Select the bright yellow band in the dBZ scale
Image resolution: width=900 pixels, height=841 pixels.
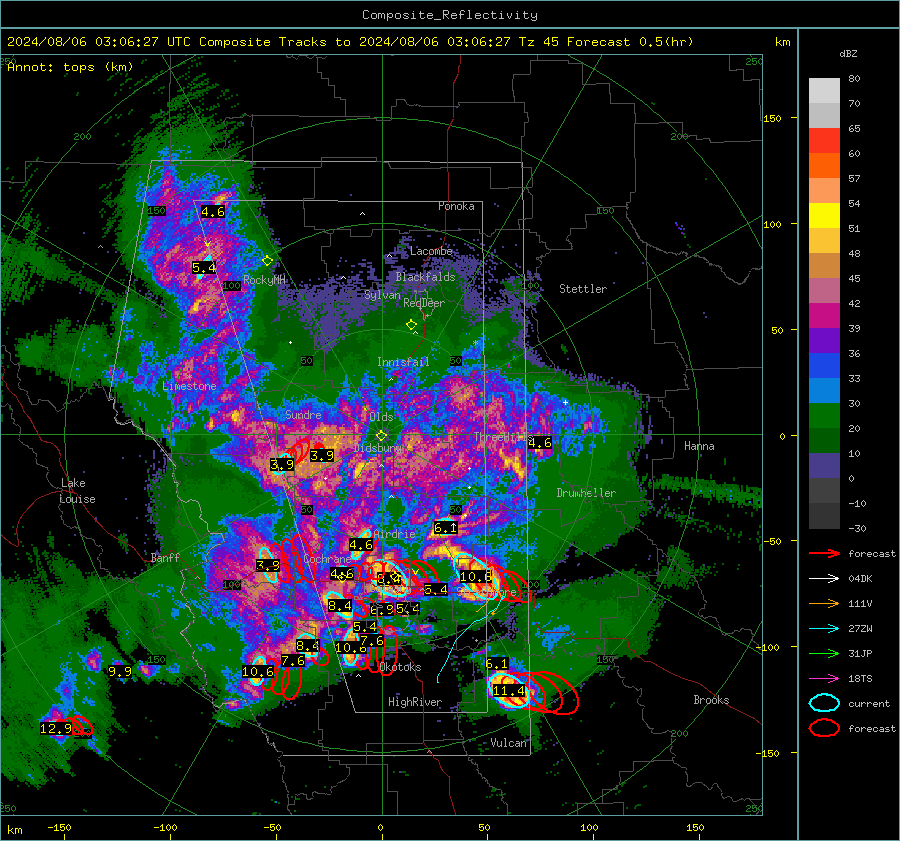(824, 216)
